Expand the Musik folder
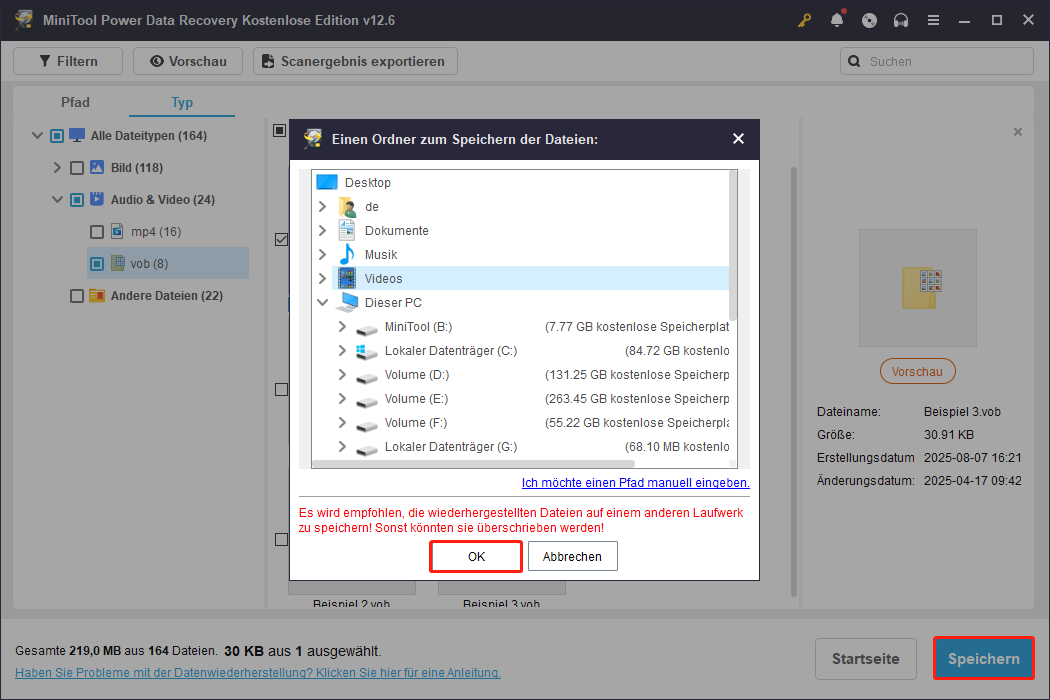Screen dimensions: 1050x700 322,255
